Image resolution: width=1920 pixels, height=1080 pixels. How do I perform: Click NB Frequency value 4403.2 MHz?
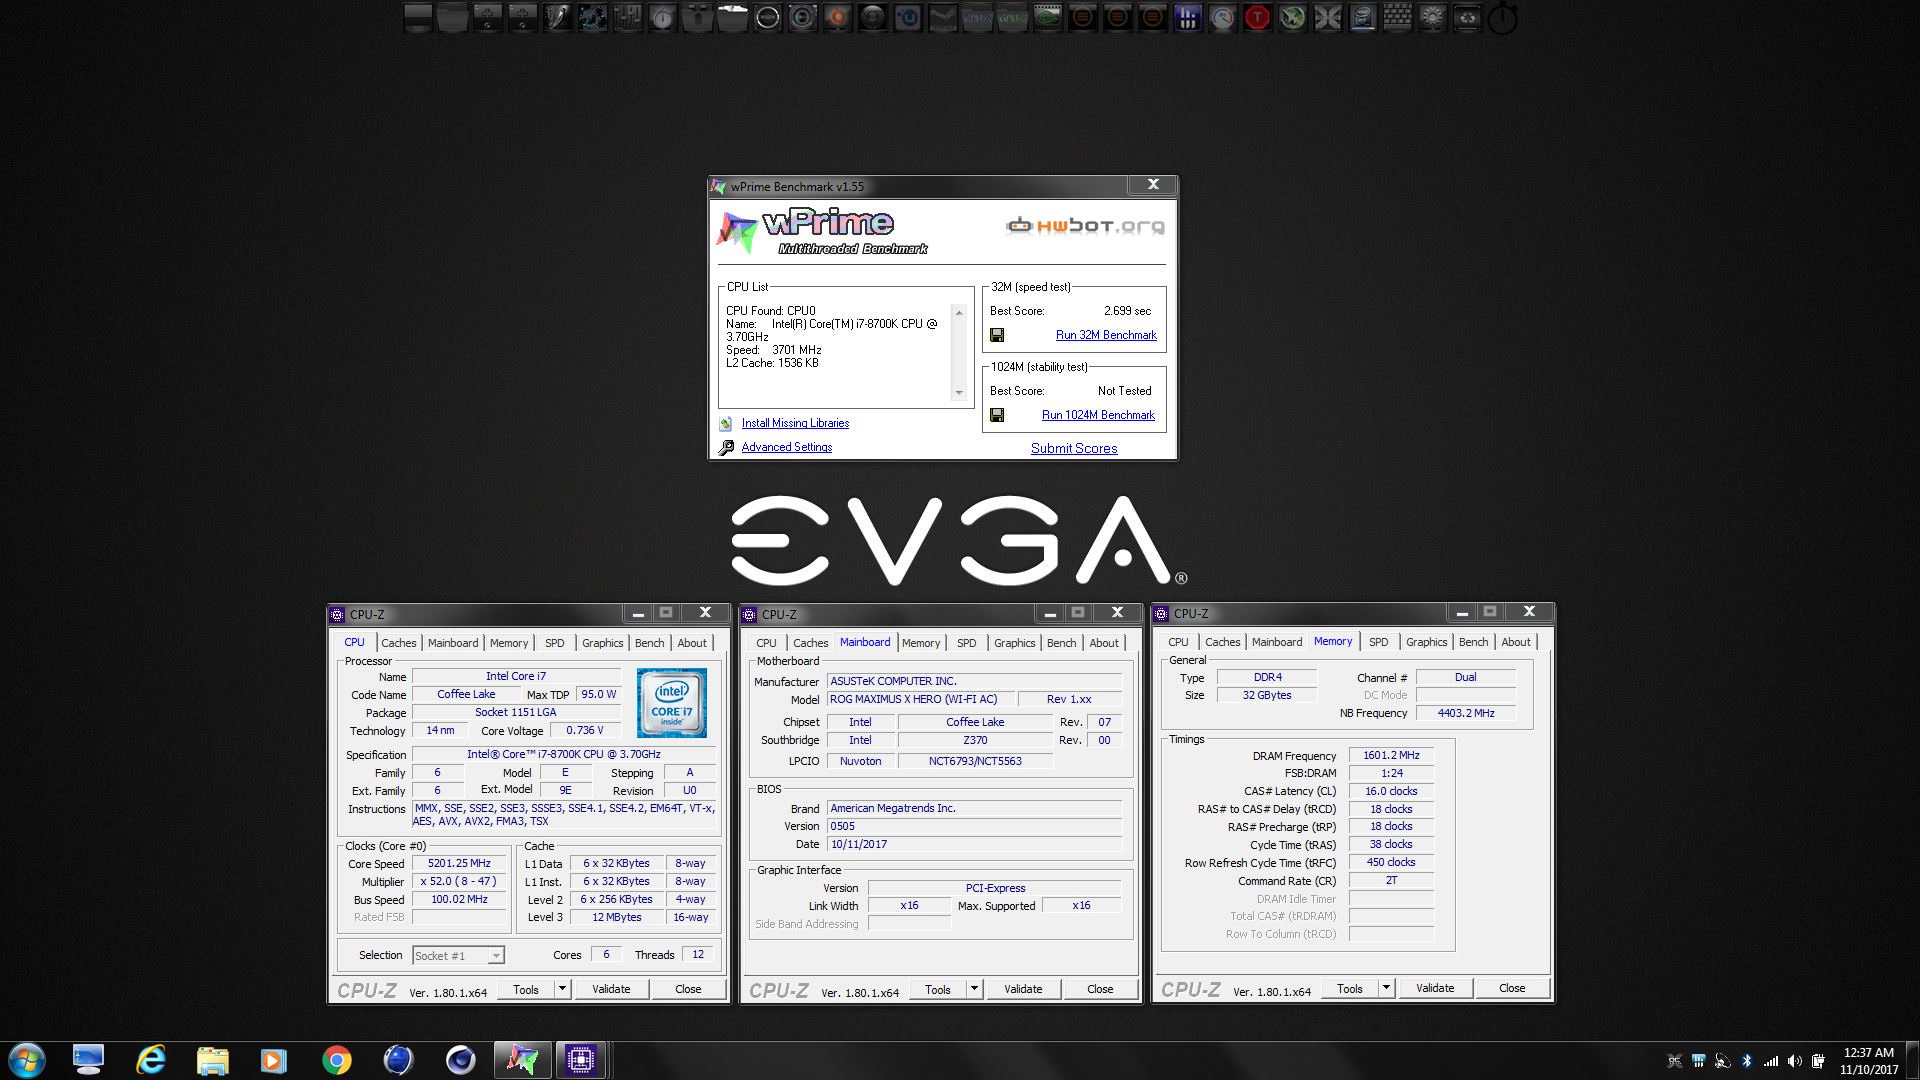coord(1465,713)
